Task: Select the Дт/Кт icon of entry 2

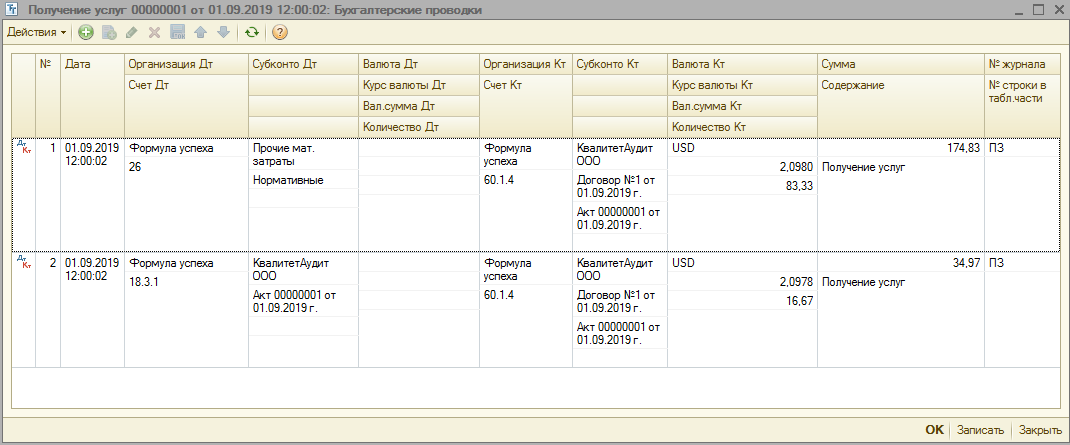Action: pos(24,263)
